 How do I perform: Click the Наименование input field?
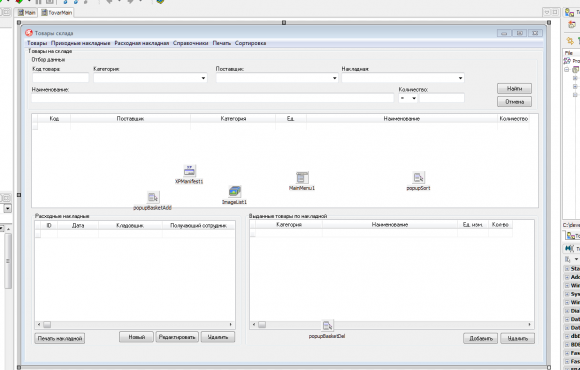[x=212, y=98]
